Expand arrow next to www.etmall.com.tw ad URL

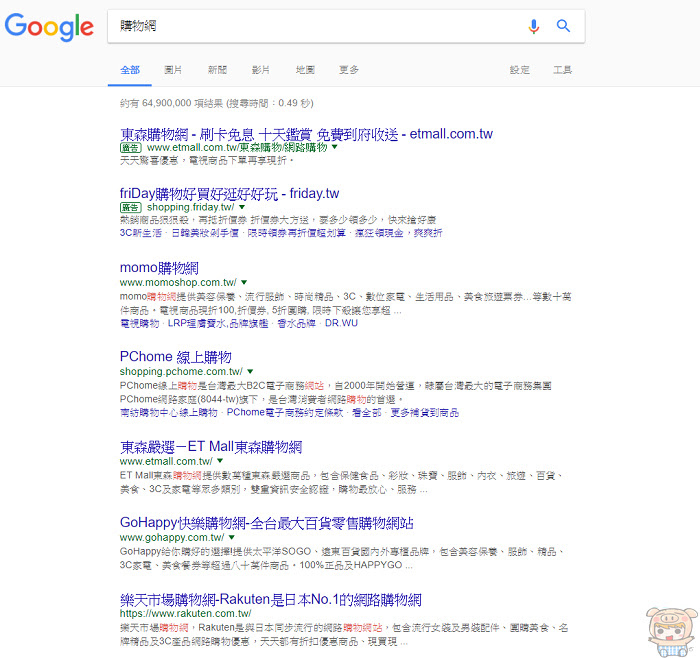tap(335, 146)
